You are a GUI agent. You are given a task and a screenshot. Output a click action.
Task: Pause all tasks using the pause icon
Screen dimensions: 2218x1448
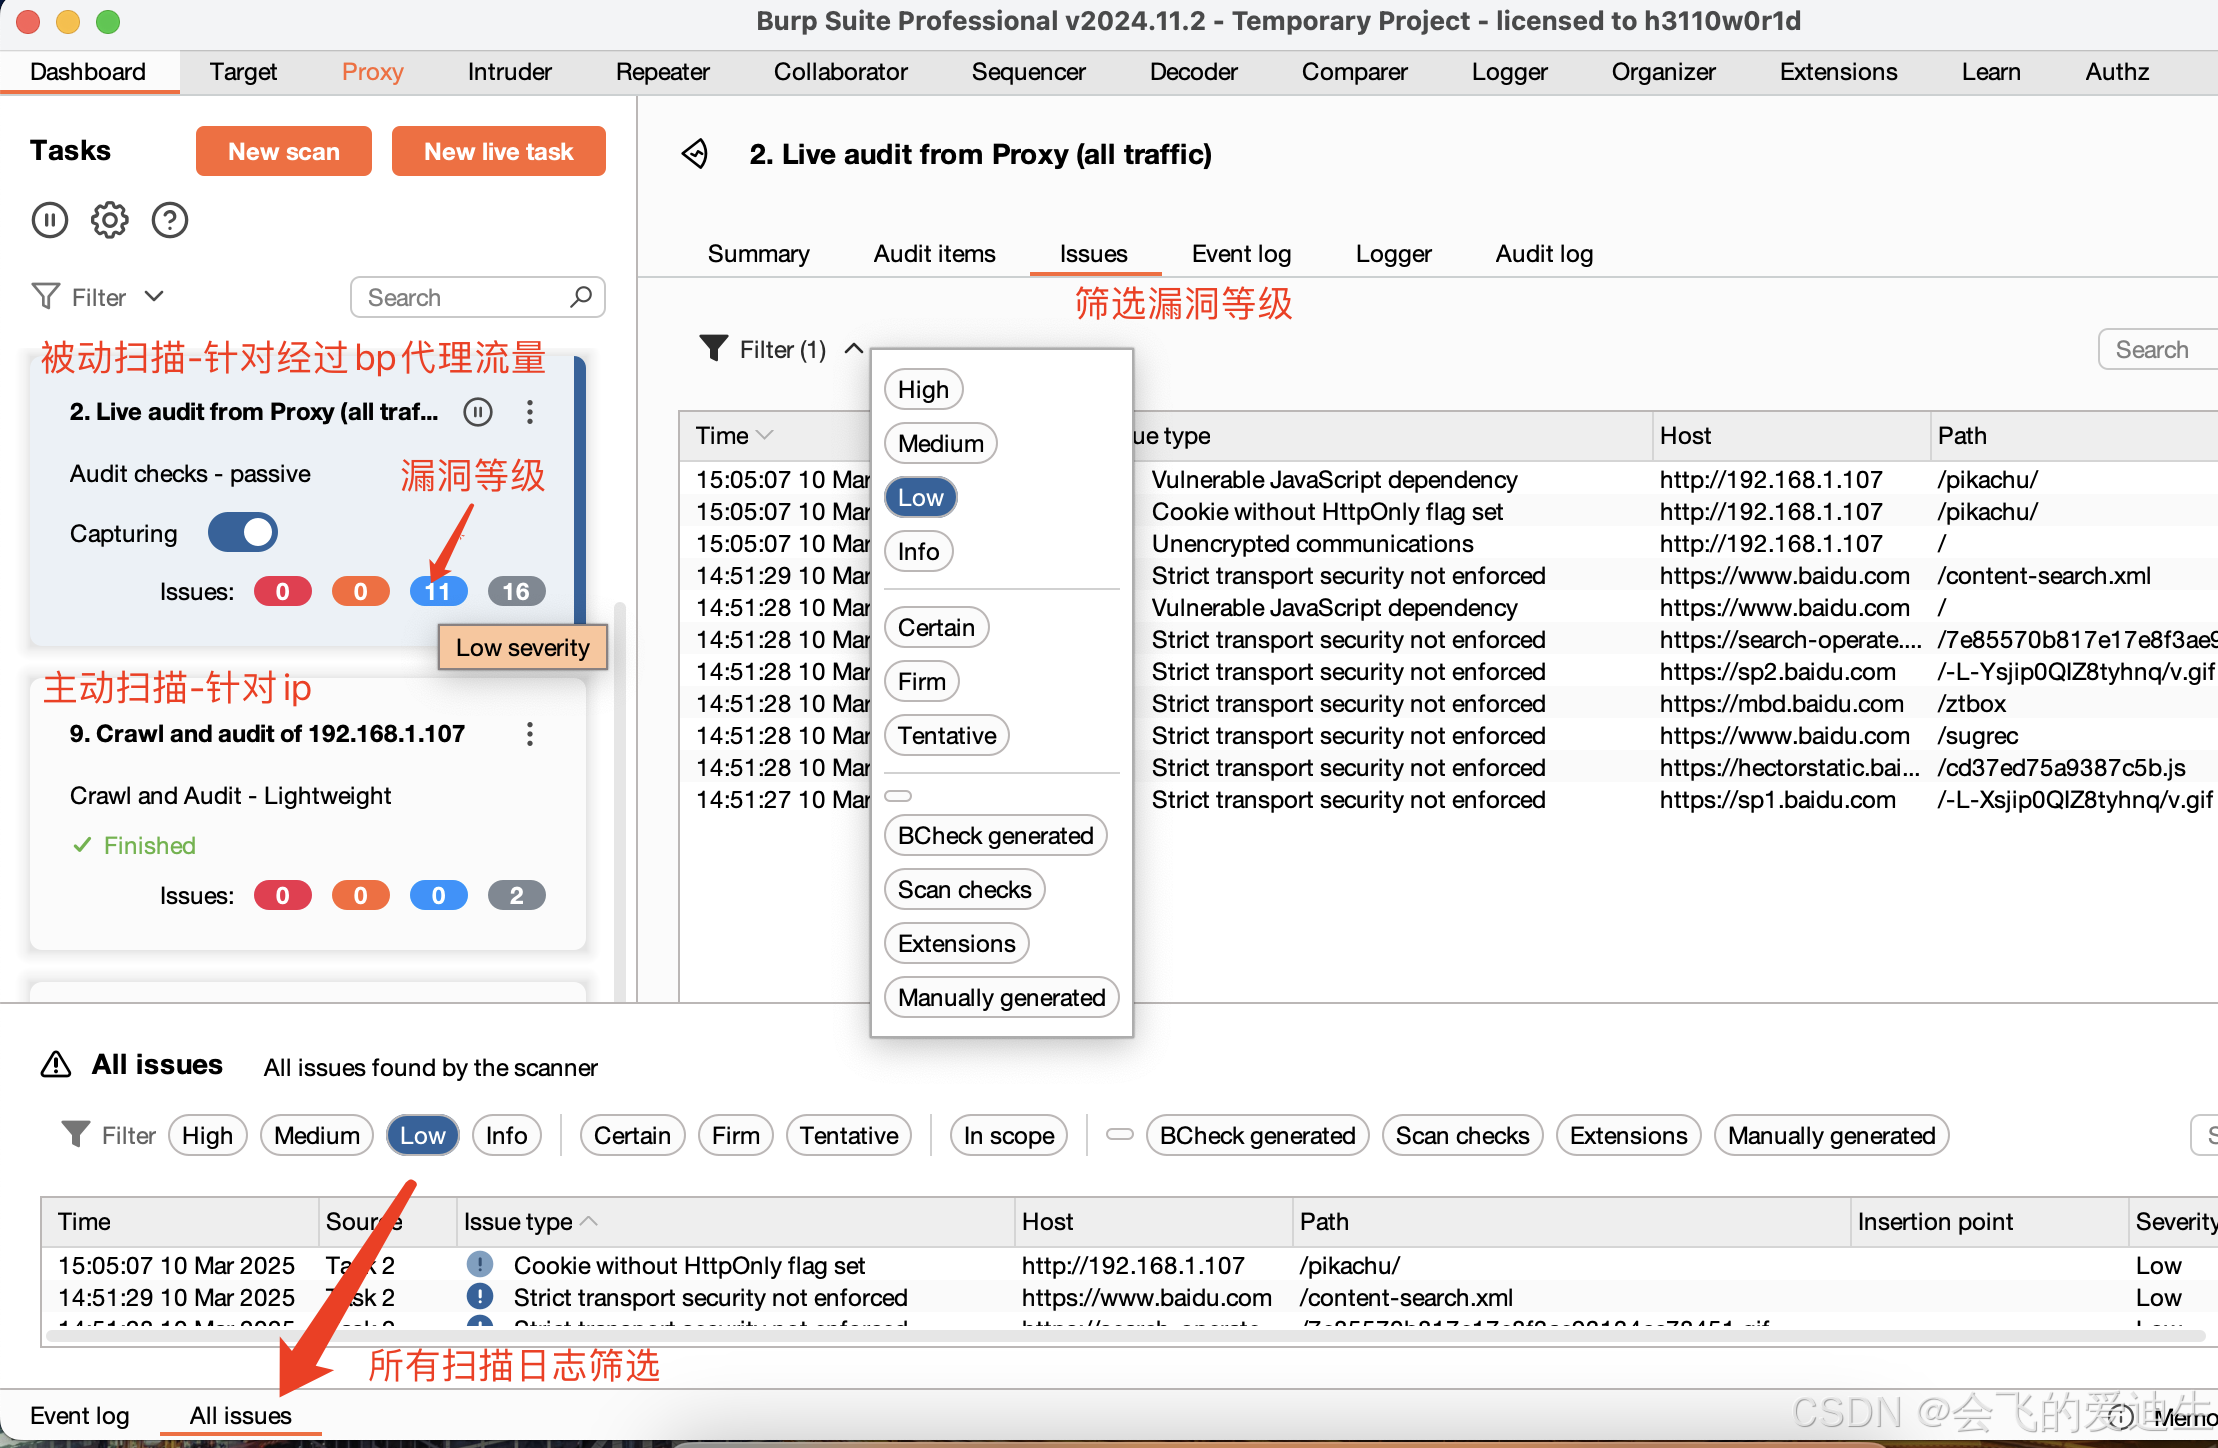(x=49, y=220)
